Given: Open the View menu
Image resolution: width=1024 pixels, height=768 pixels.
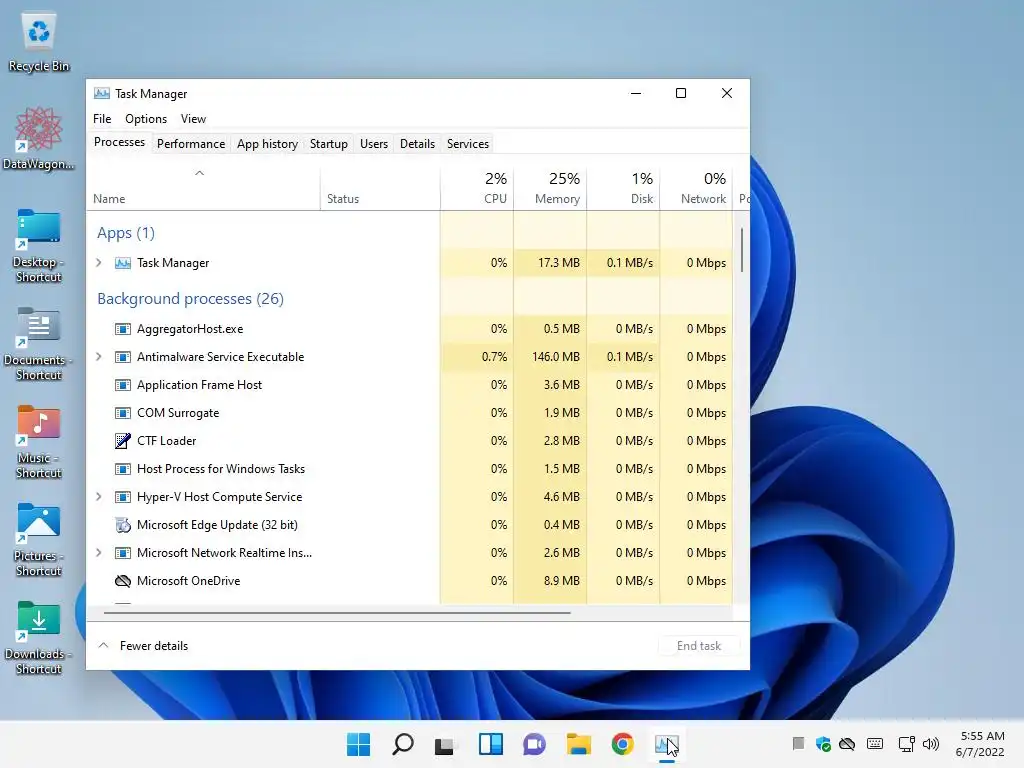Looking at the screenshot, I should pyautogui.click(x=193, y=119).
